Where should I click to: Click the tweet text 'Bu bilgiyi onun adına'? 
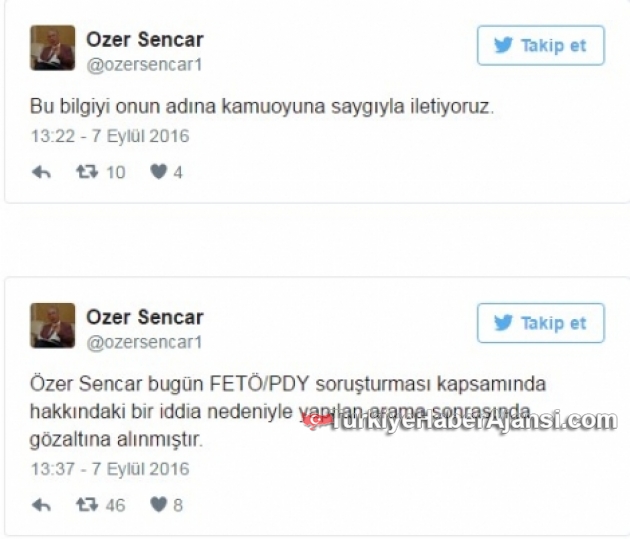[123, 106]
